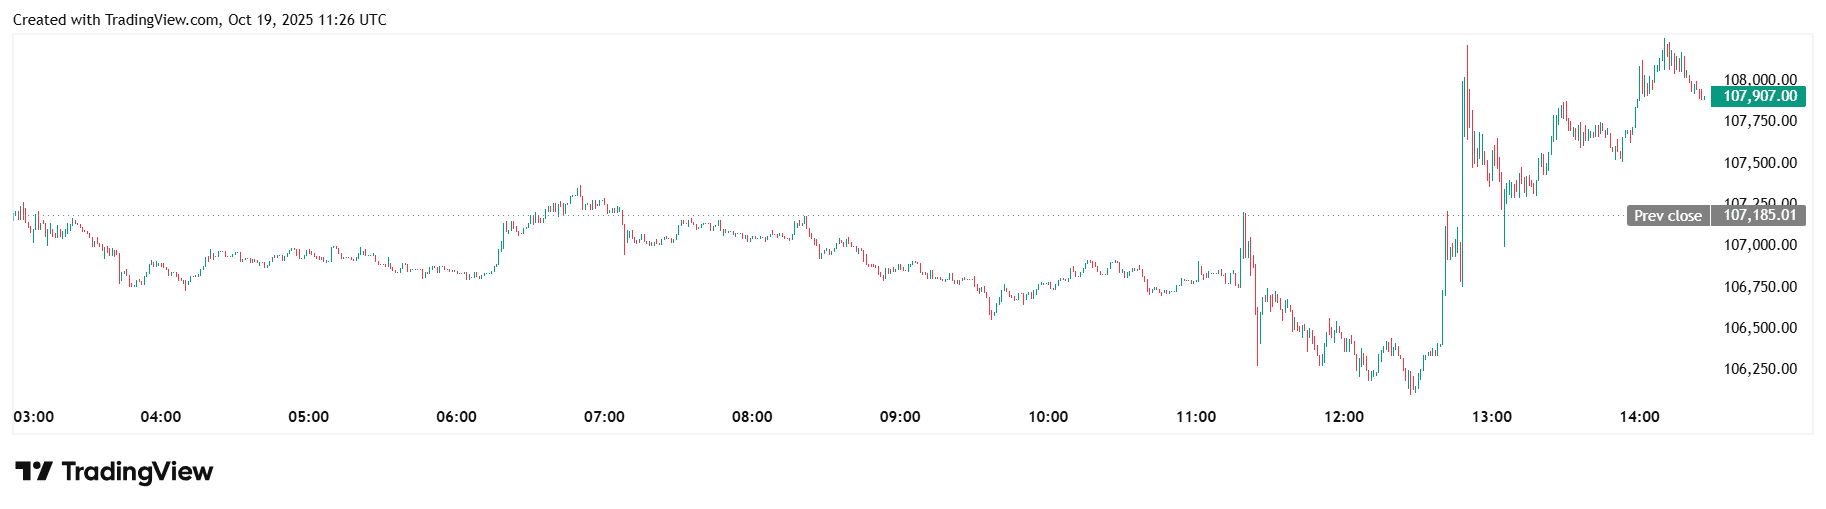Click the 14:00 time axis label

1640,417
